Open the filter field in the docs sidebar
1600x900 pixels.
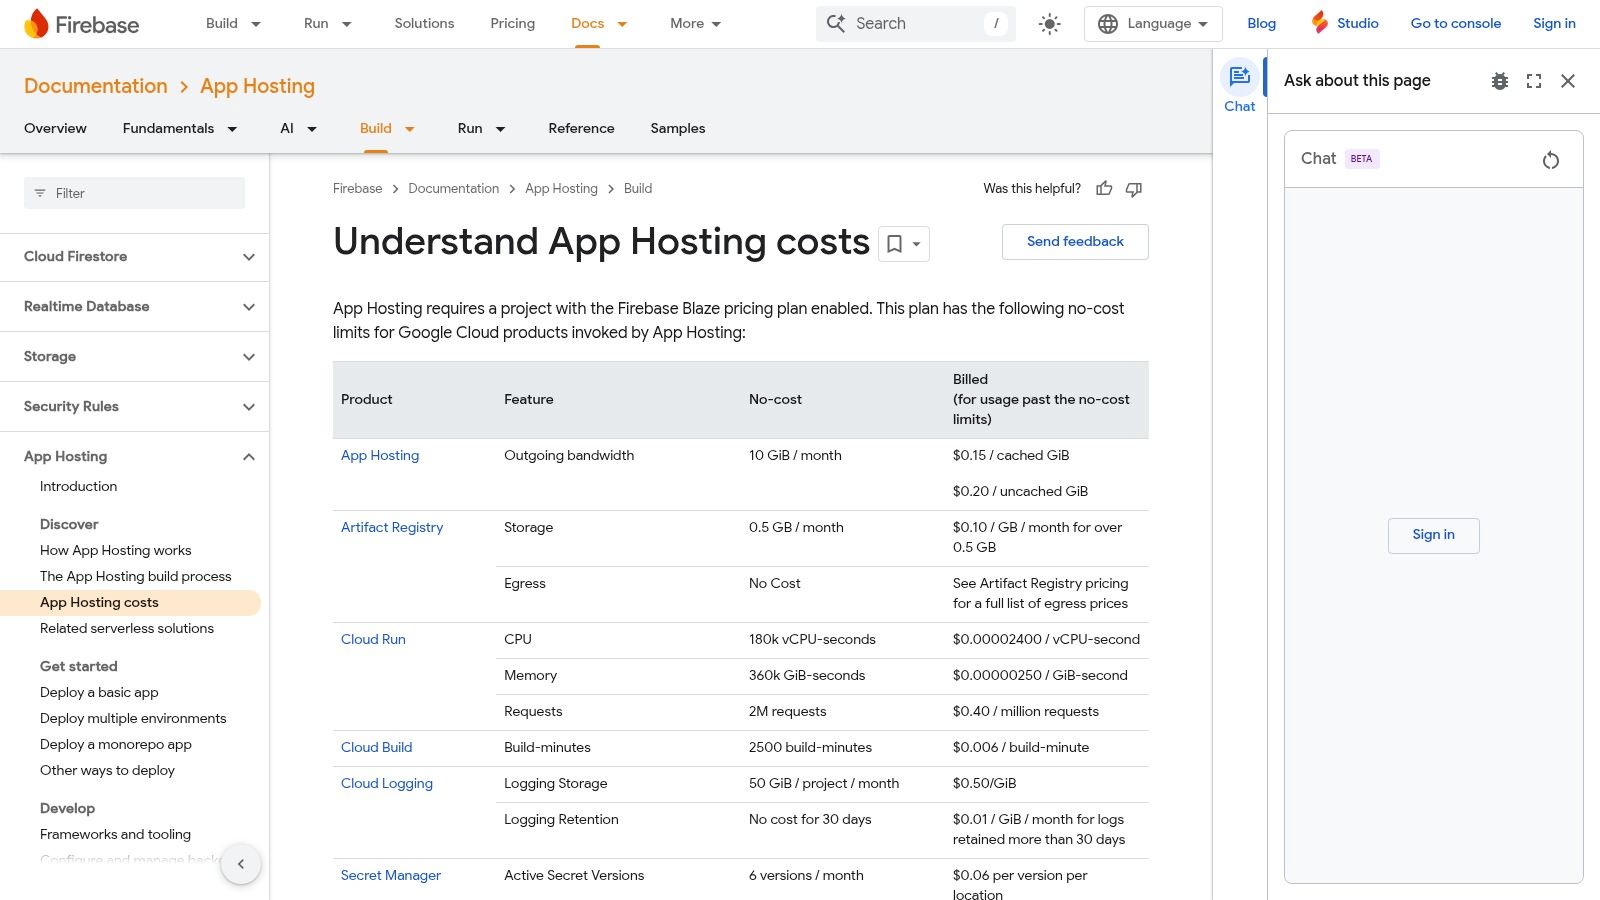coord(134,193)
